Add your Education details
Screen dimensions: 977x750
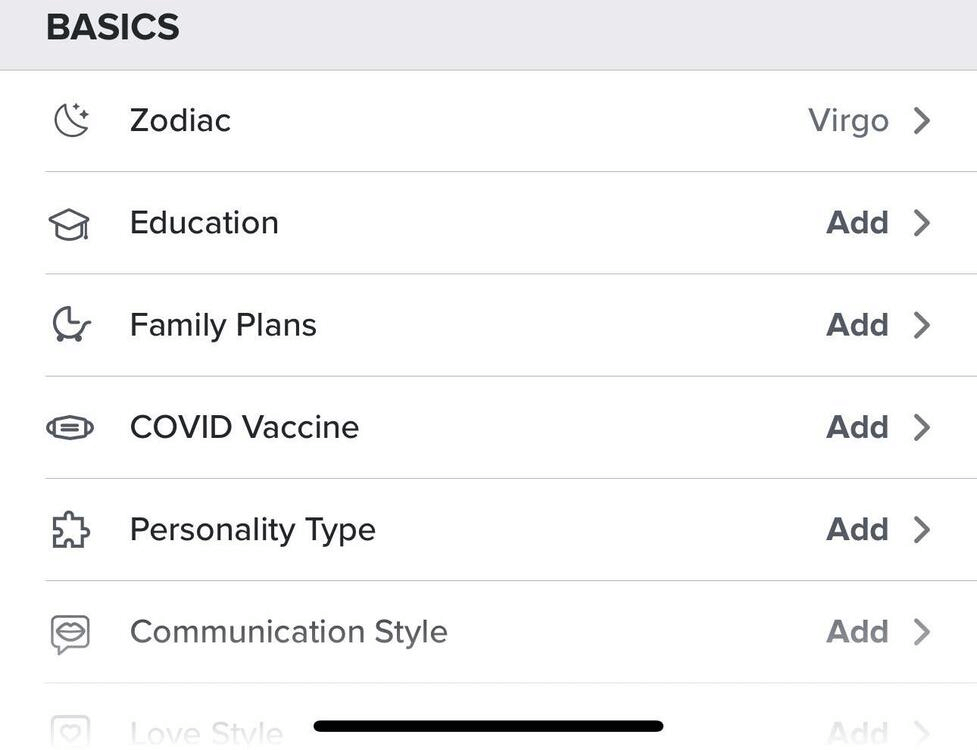point(857,223)
